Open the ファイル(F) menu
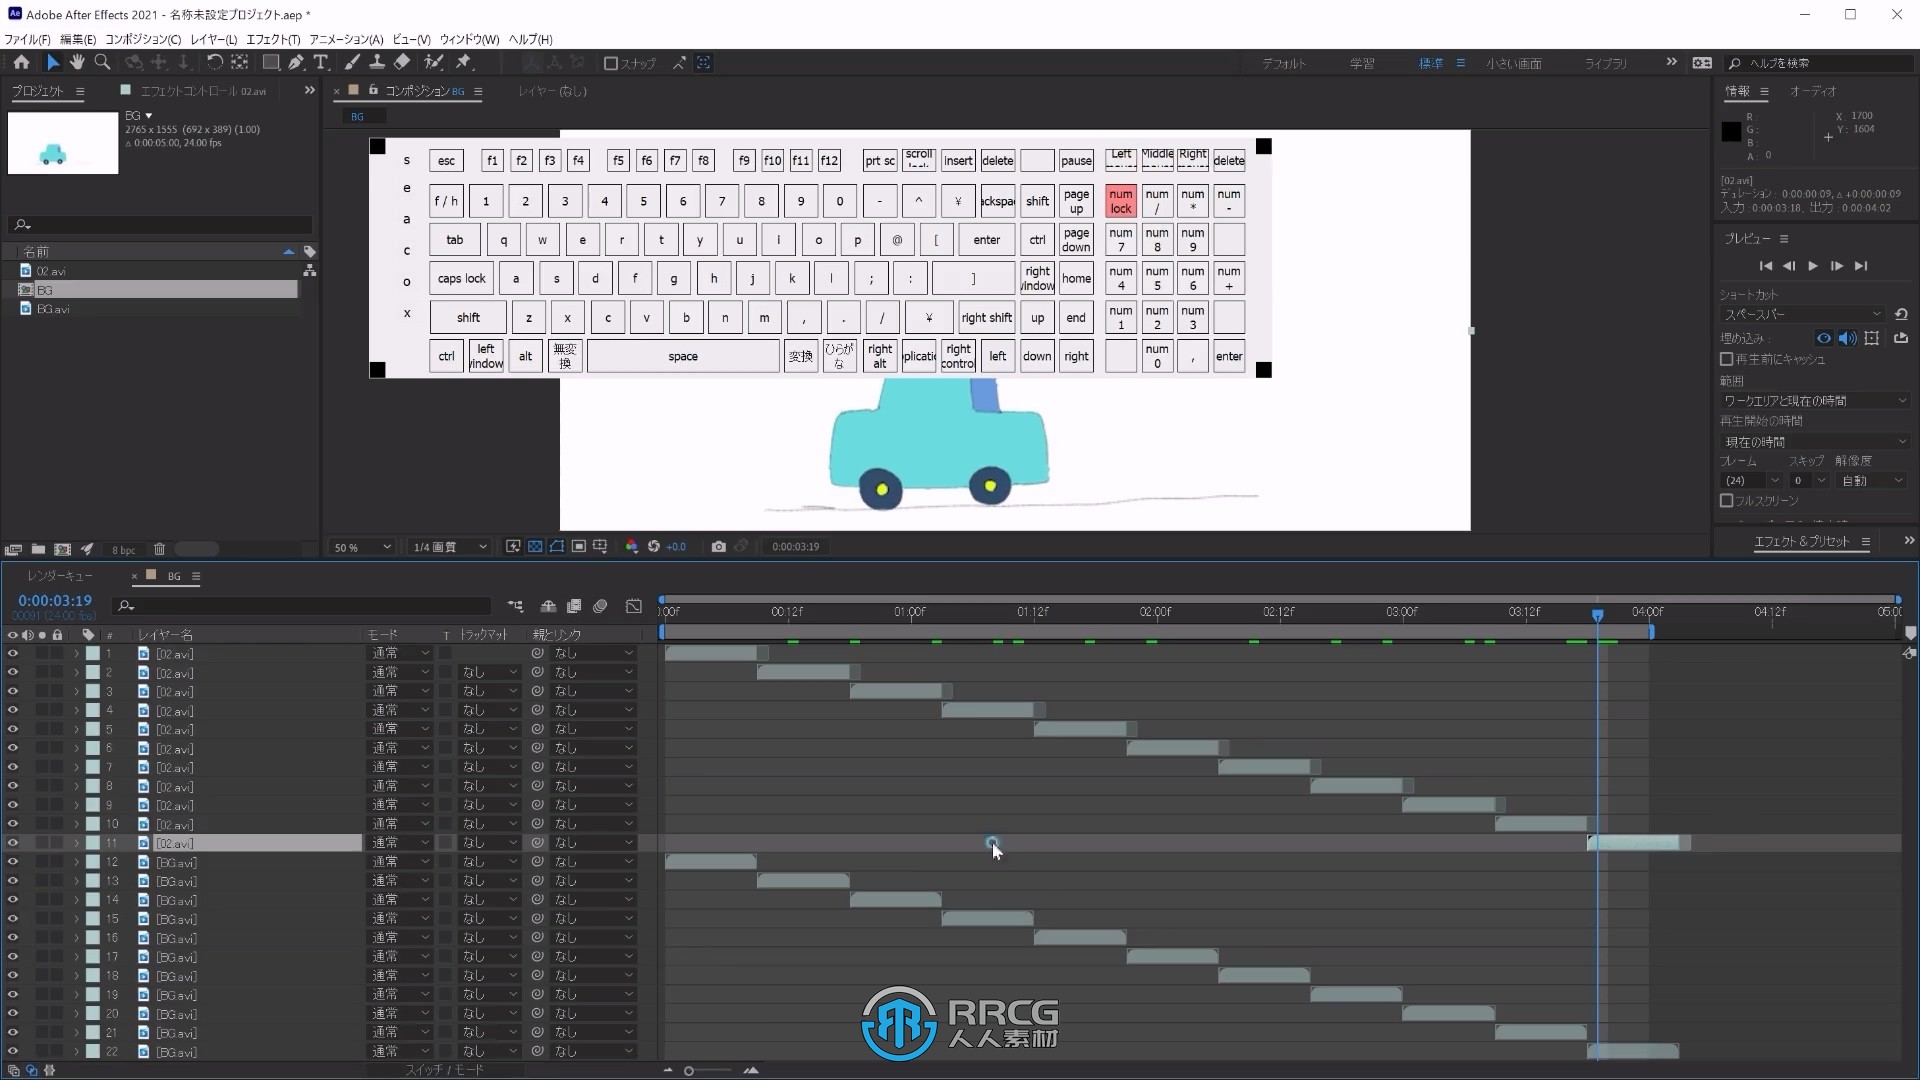The image size is (1920, 1080). pos(27,39)
